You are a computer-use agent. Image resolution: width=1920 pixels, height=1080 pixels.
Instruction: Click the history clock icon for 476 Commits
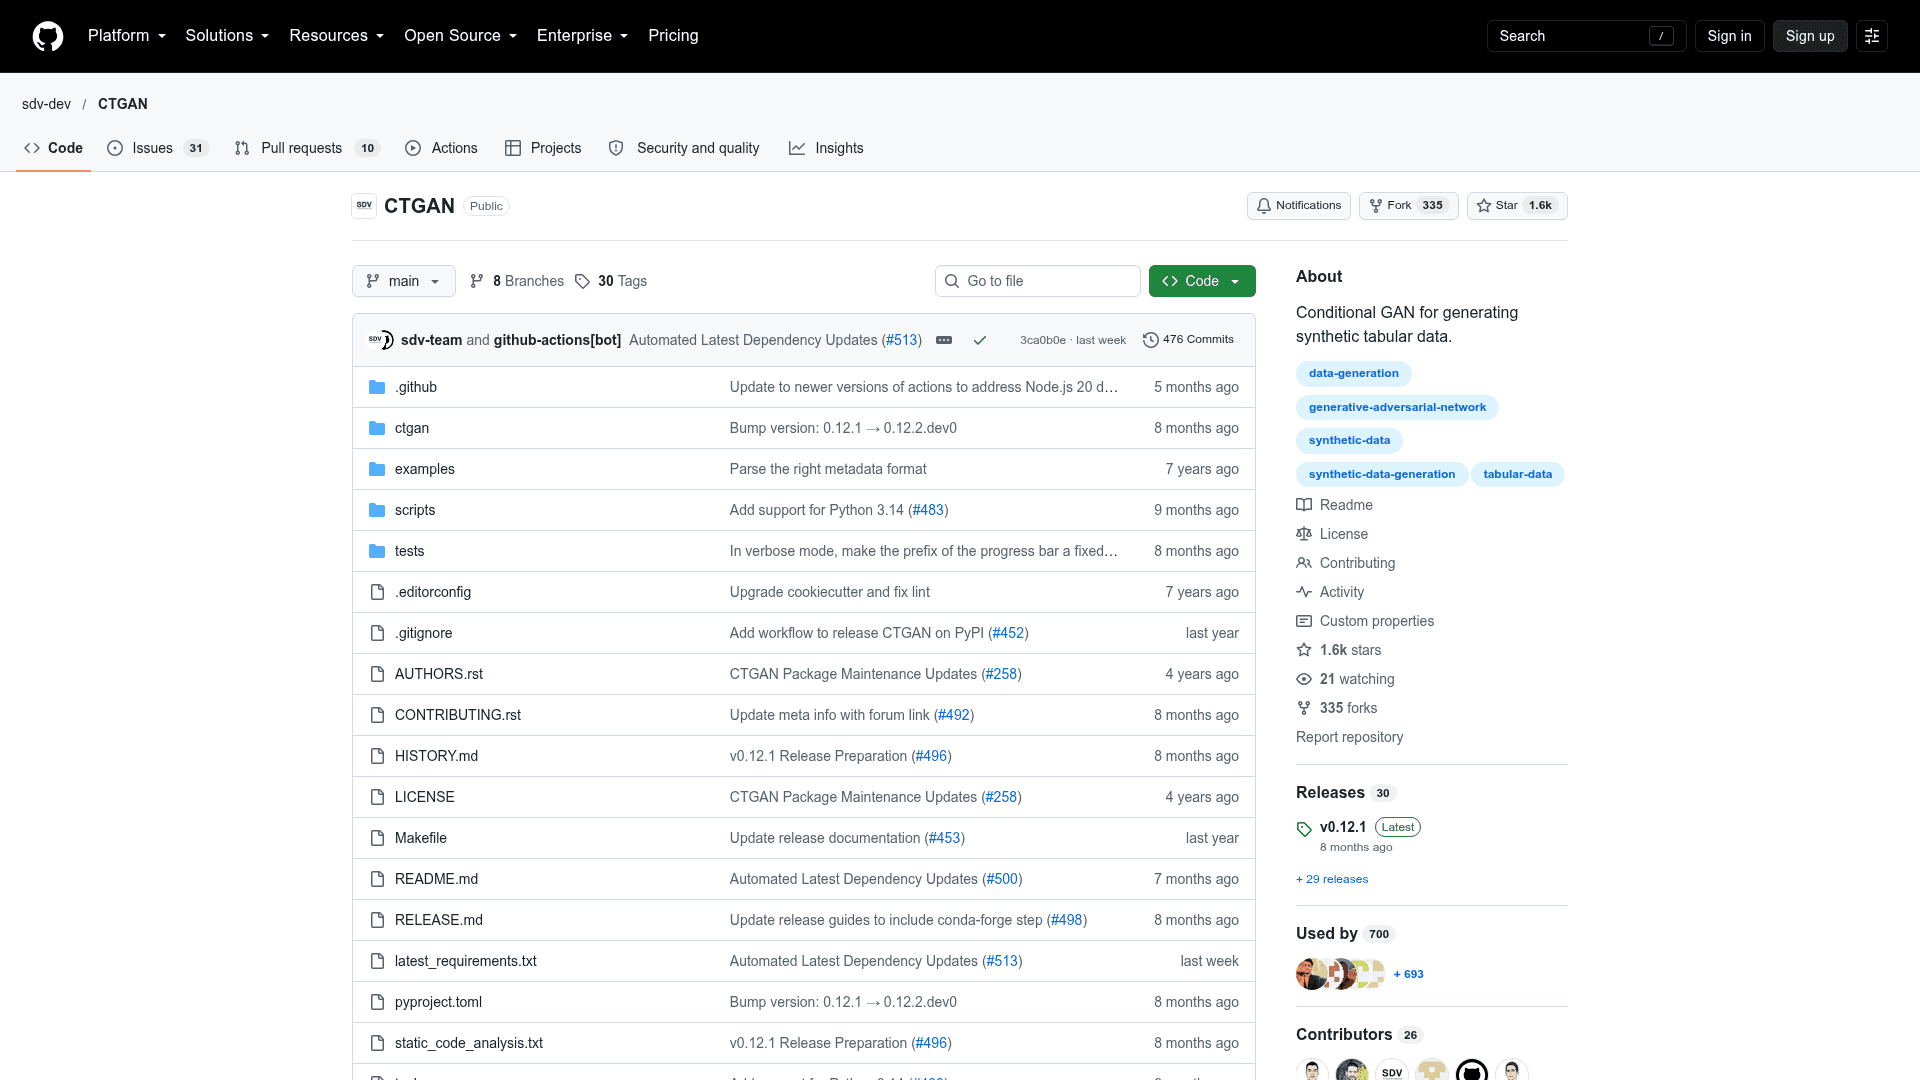(x=1151, y=340)
